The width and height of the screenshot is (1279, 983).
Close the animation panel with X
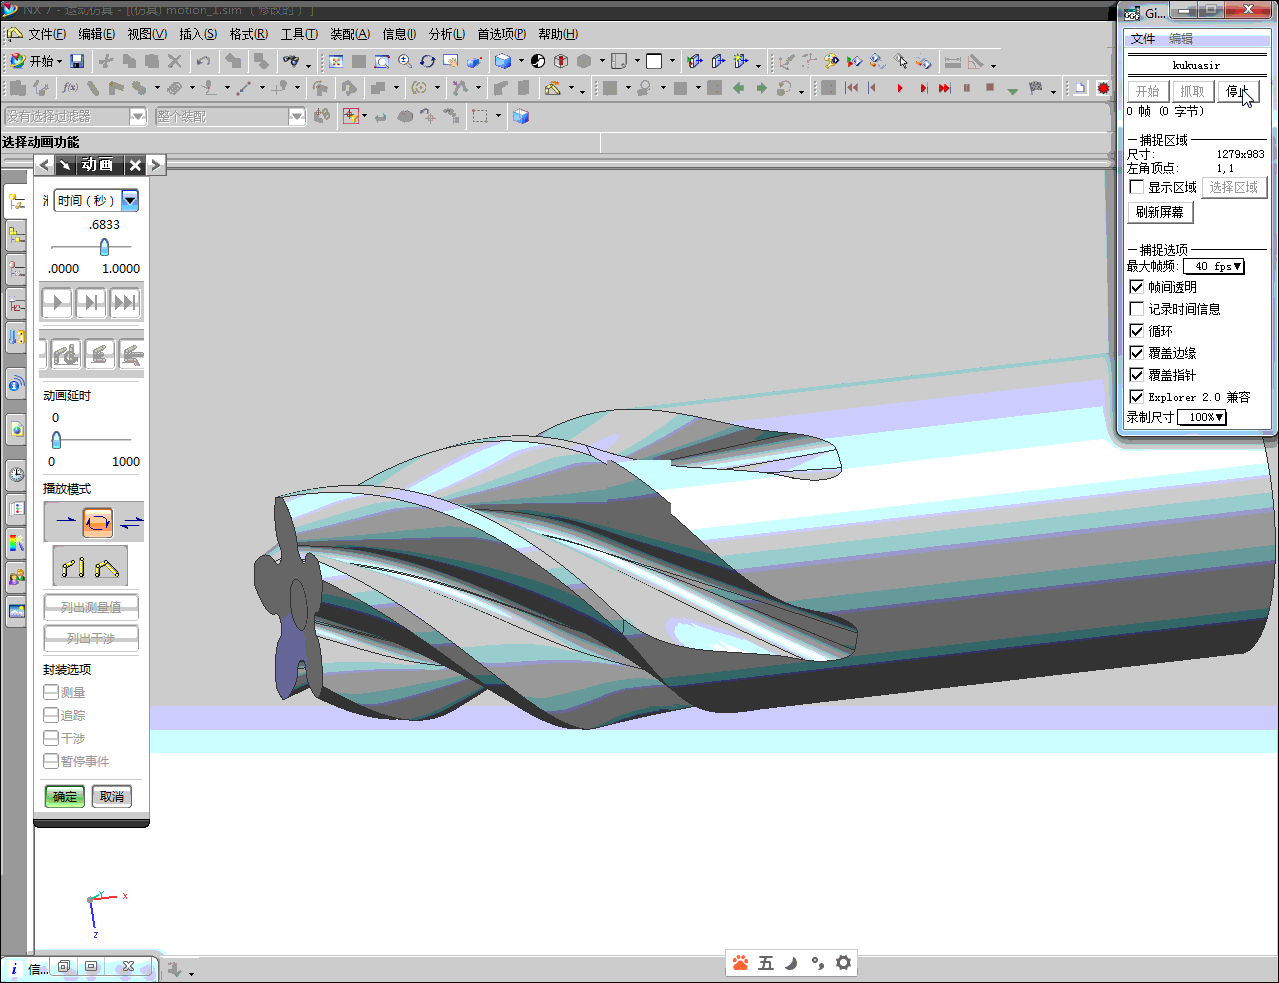tap(135, 165)
